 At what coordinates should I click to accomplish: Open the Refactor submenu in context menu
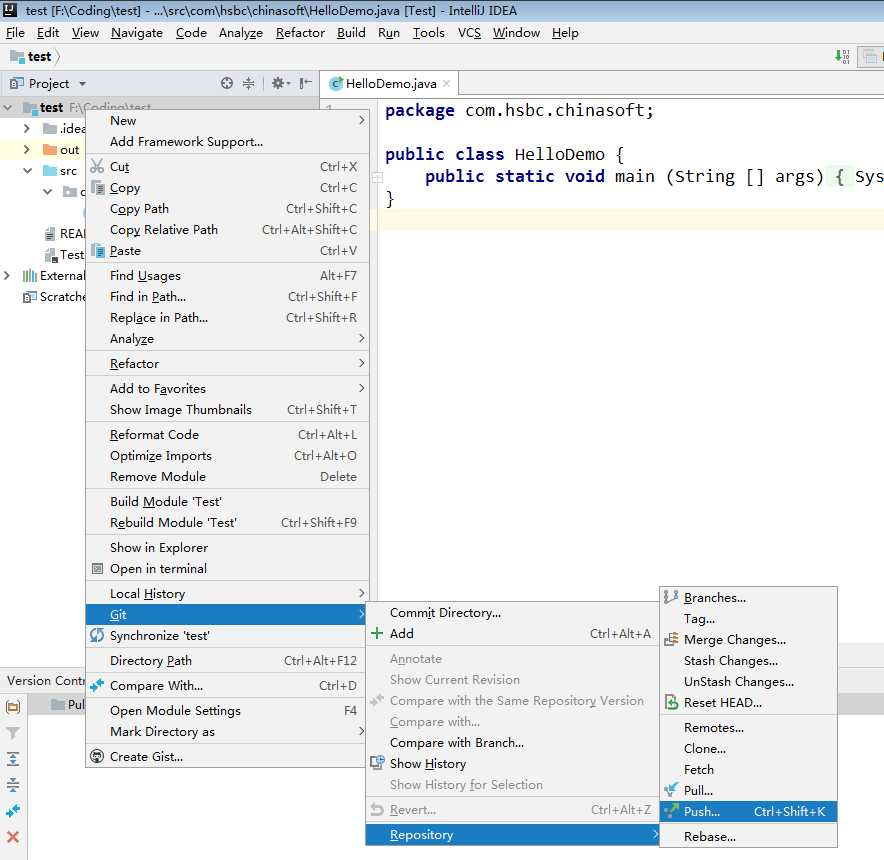(227, 363)
